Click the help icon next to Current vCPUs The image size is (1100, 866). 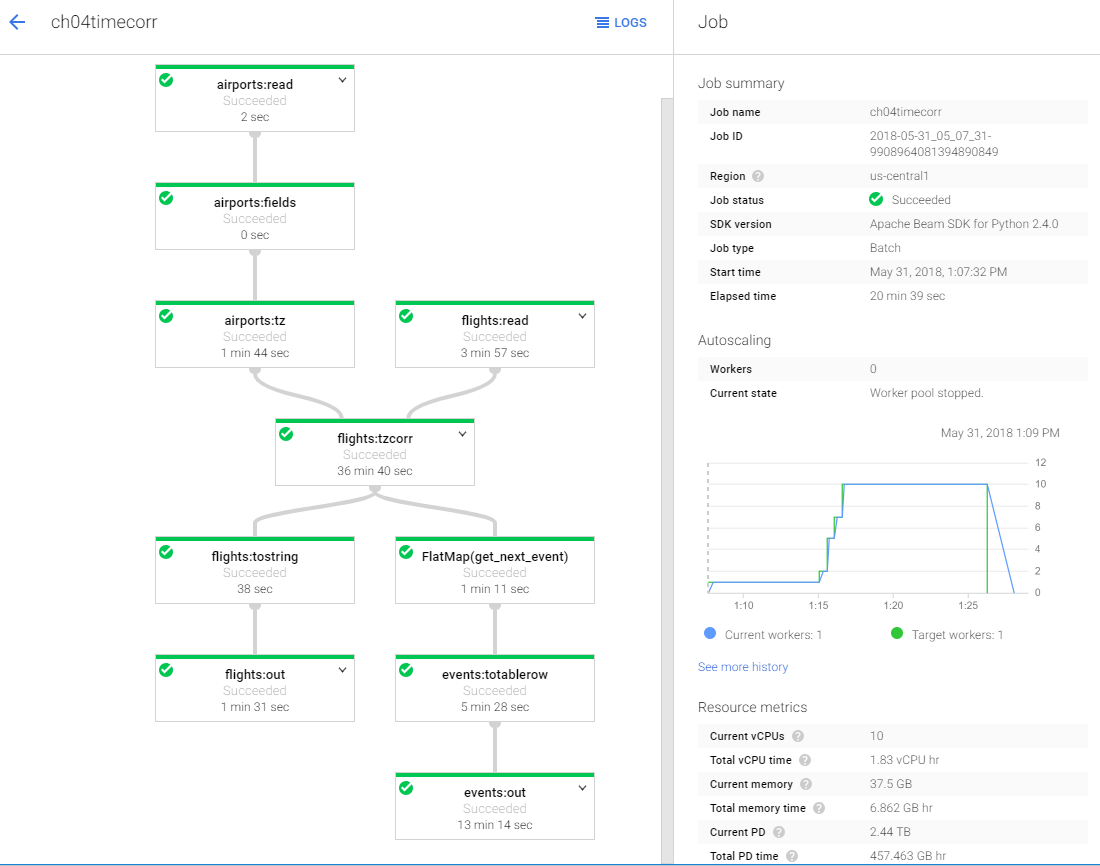pos(798,735)
